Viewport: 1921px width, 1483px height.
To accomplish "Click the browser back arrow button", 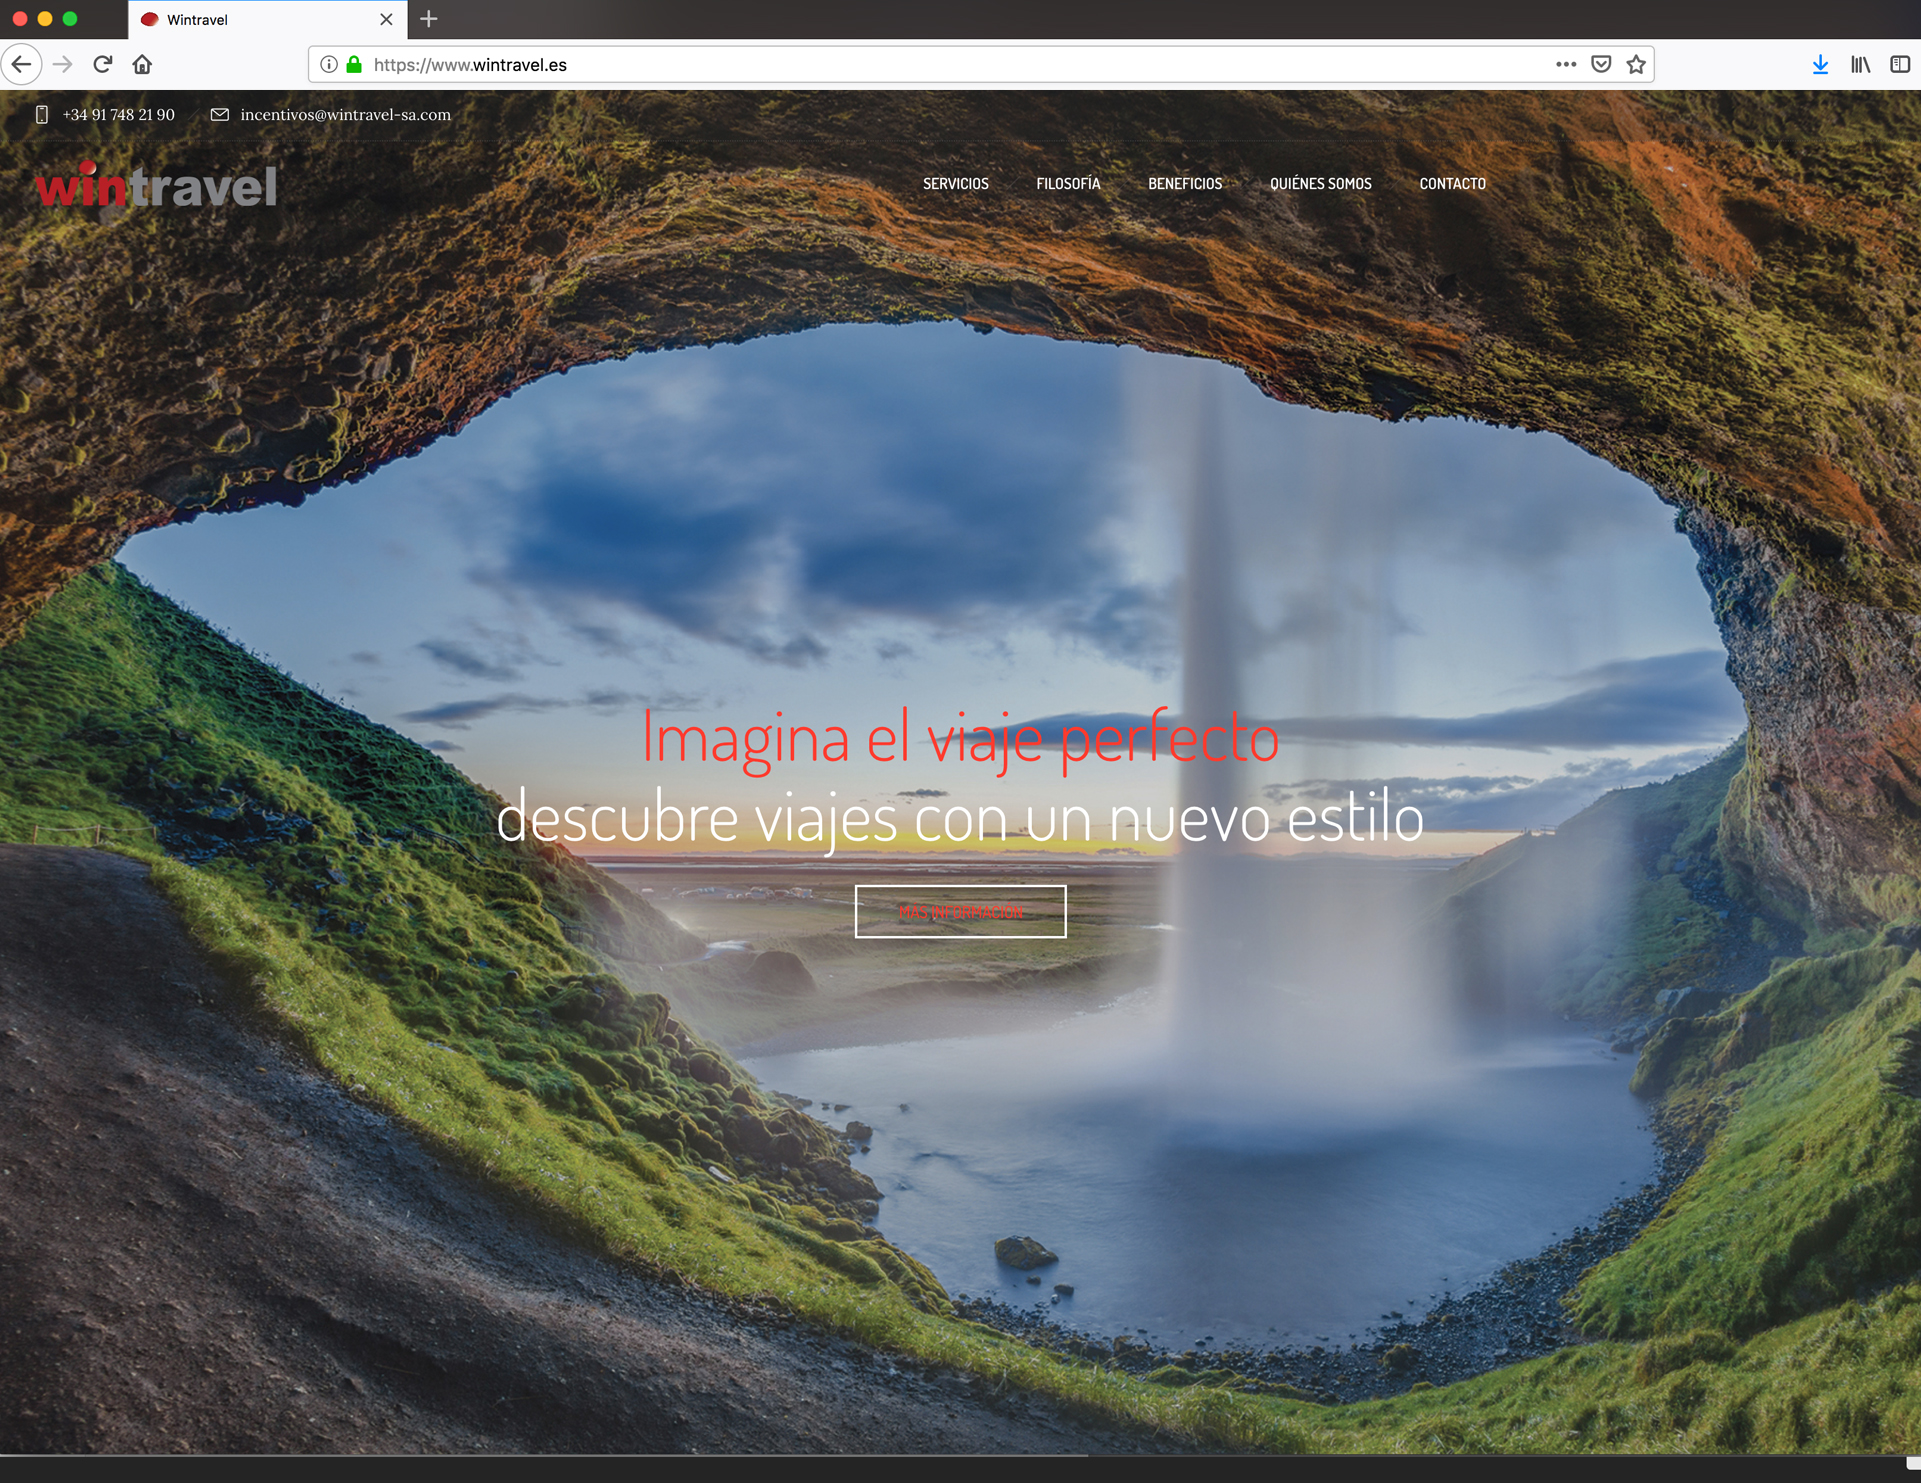I will tap(21, 65).
